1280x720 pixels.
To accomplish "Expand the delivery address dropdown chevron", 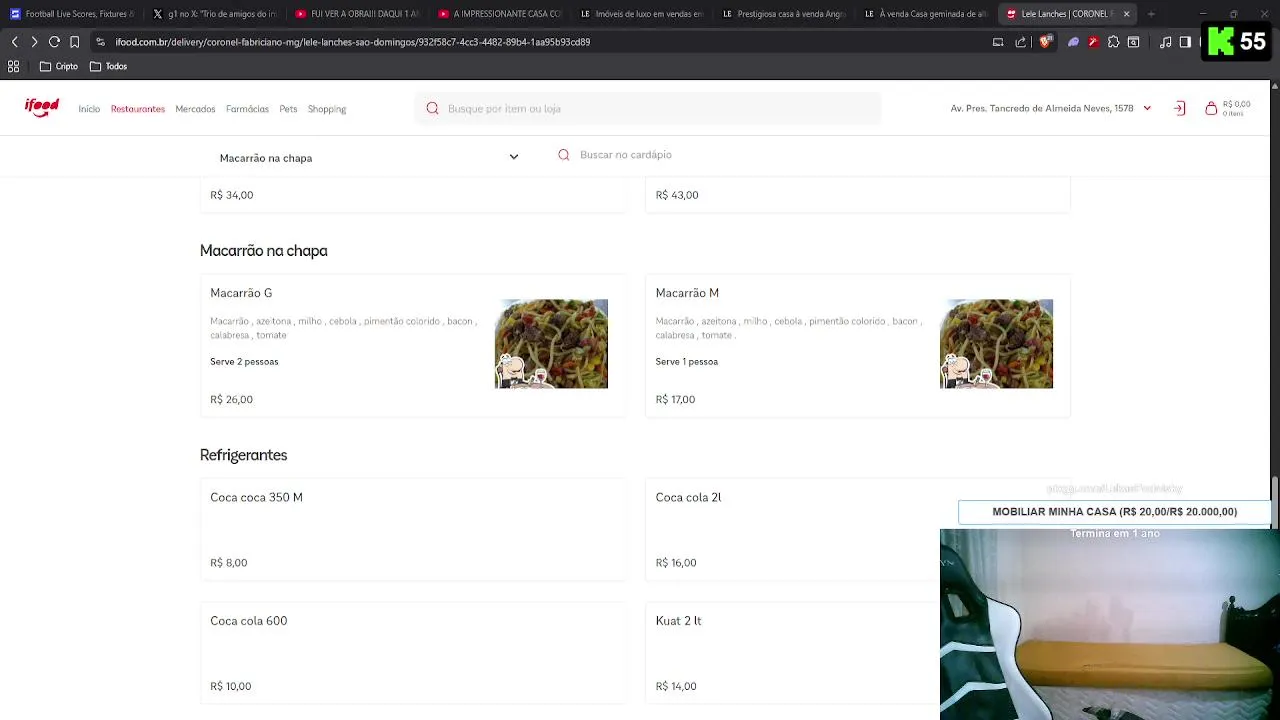I will pos(1147,108).
